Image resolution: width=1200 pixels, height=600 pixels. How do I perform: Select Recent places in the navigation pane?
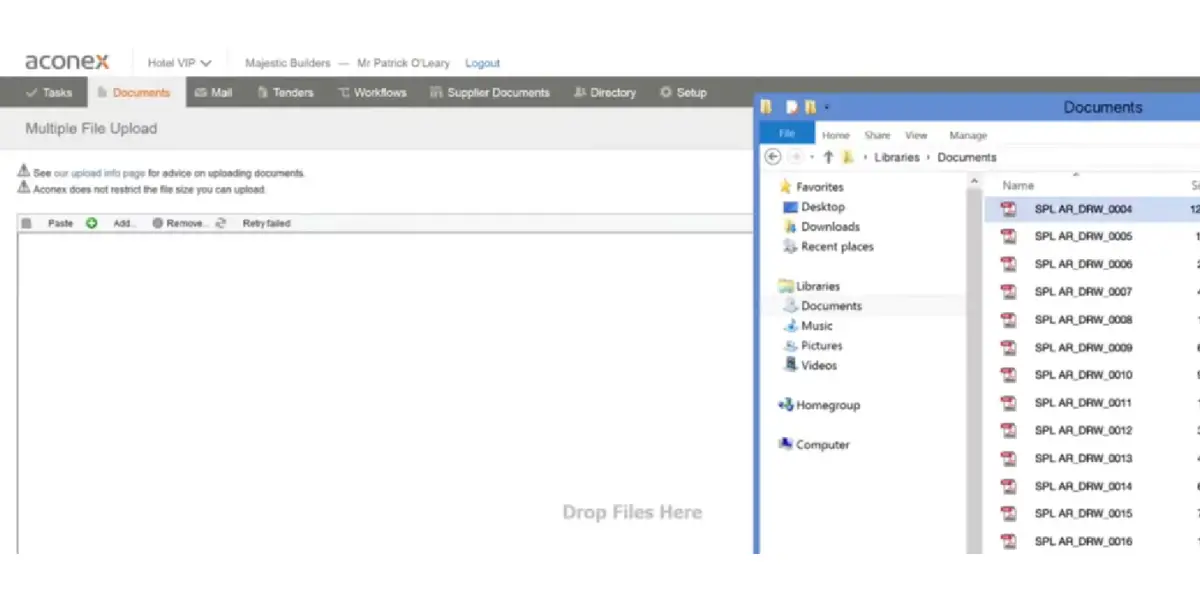[x=828, y=247]
